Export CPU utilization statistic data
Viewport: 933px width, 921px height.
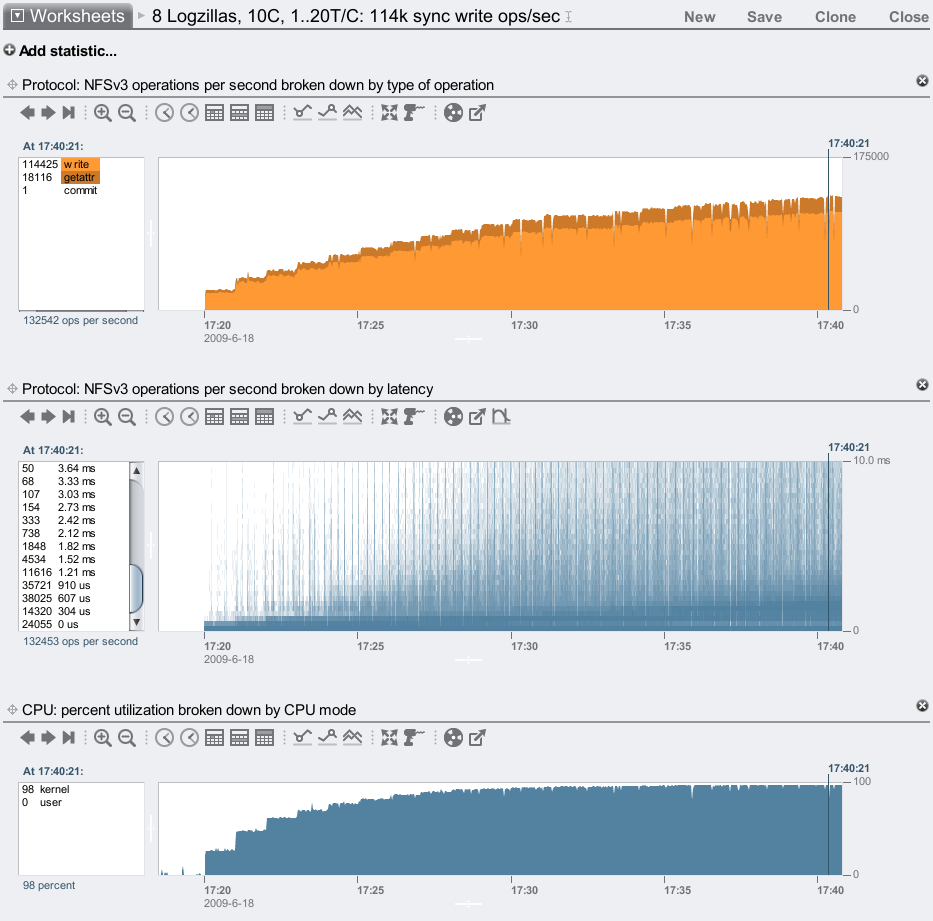click(x=478, y=738)
